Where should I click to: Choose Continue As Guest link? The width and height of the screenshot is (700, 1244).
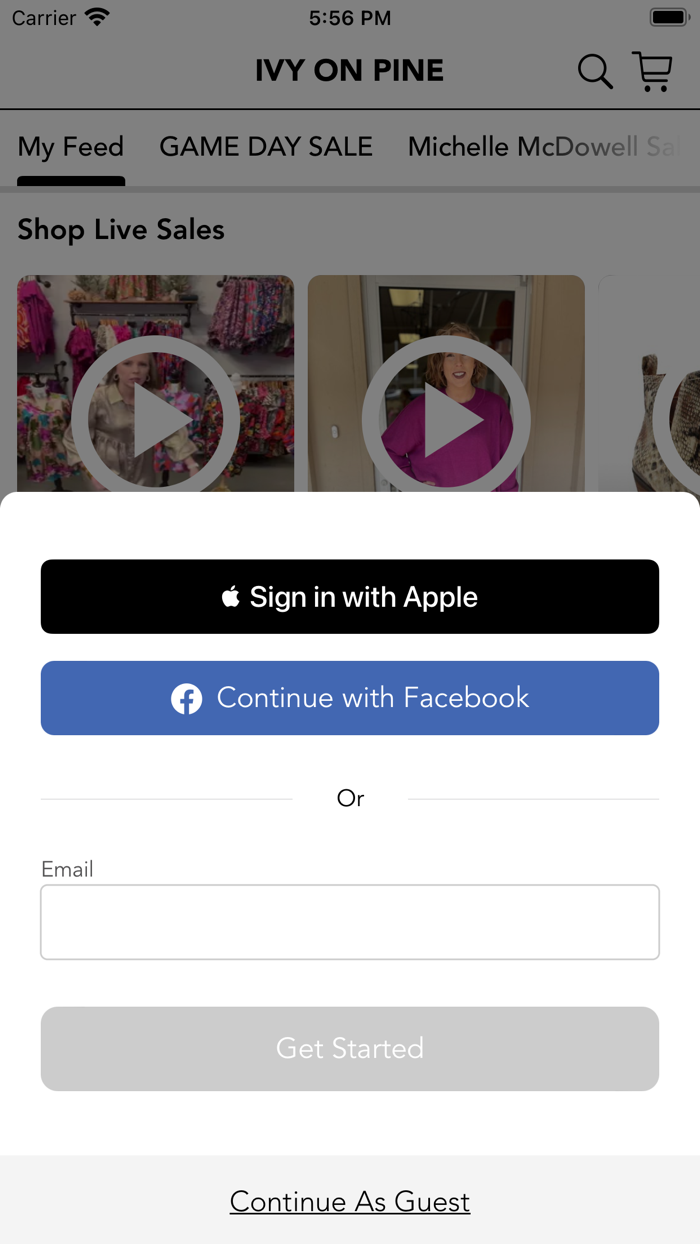click(350, 1201)
